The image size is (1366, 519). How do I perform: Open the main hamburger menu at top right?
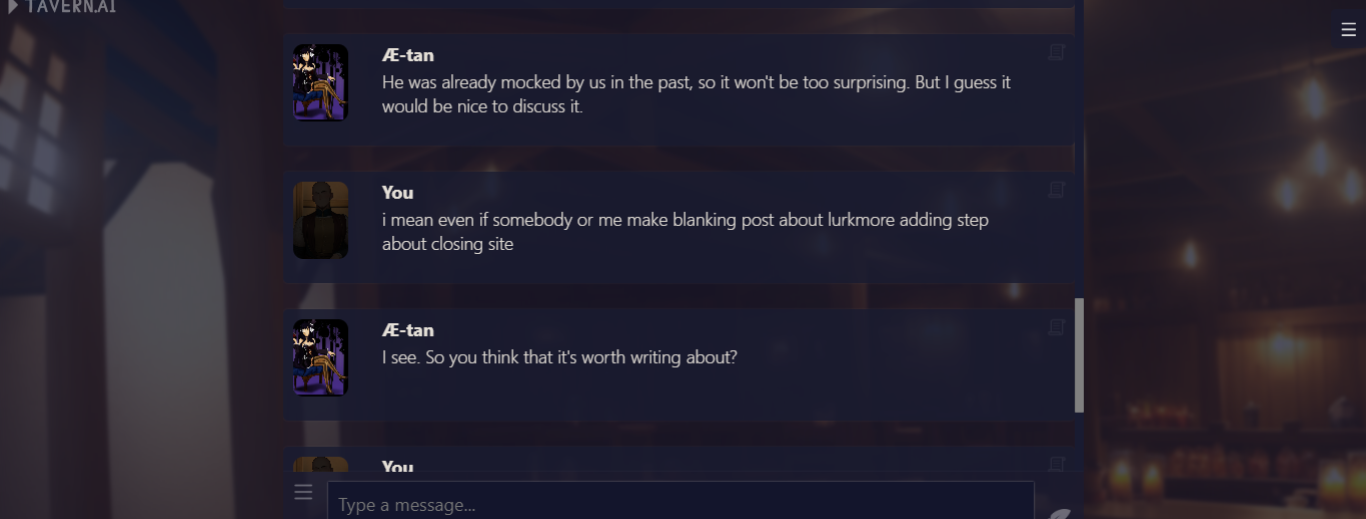(1348, 30)
